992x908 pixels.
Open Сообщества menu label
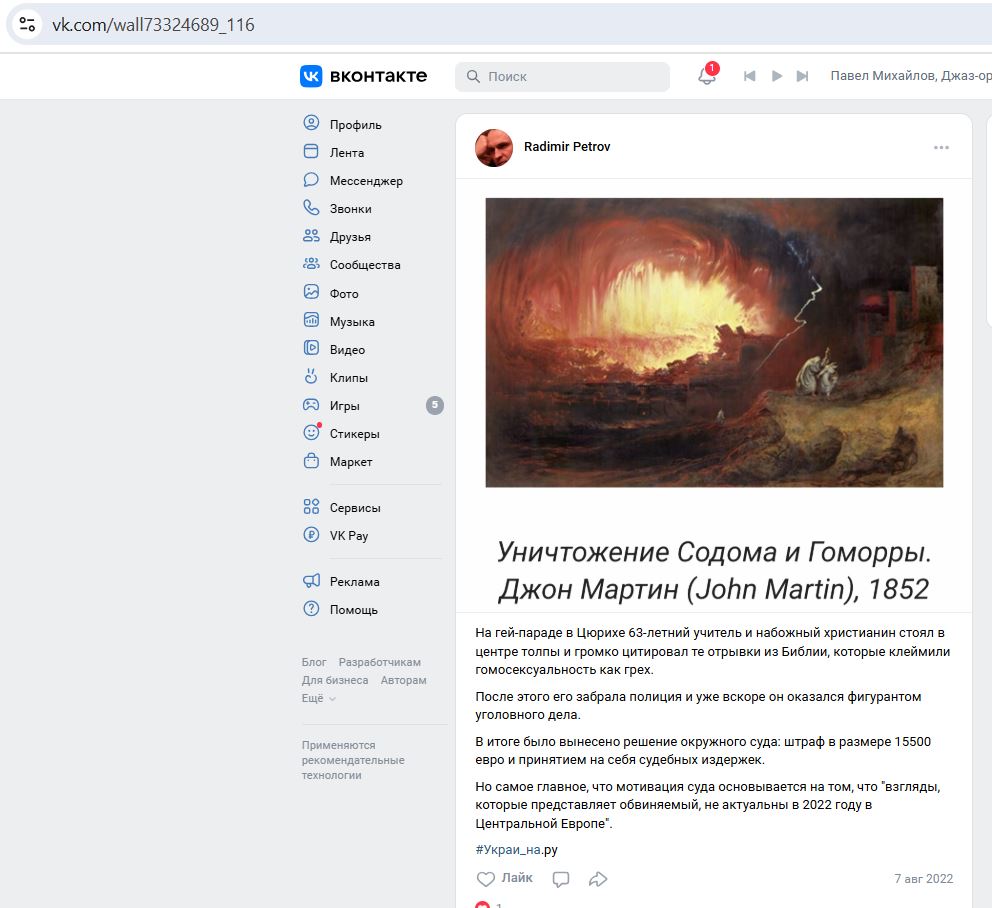click(365, 265)
